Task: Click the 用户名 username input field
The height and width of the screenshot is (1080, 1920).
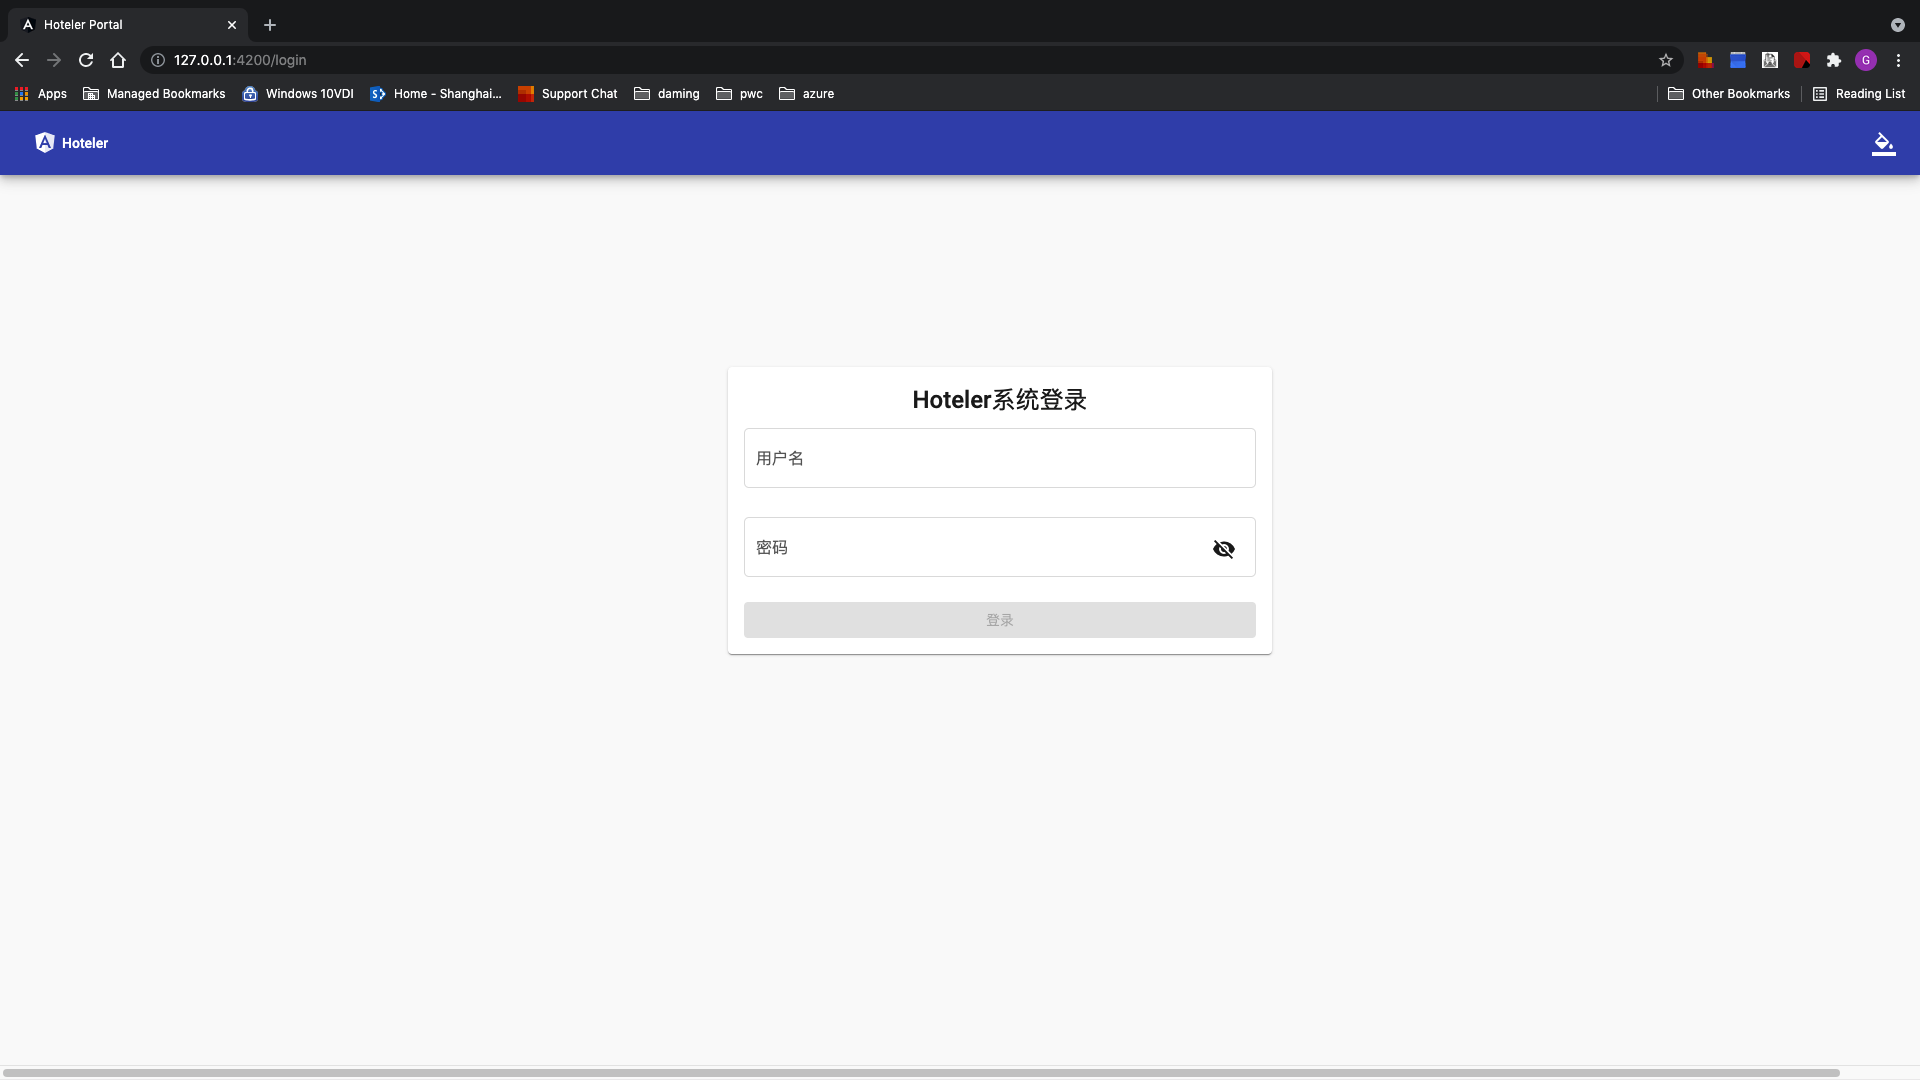Action: (x=999, y=458)
